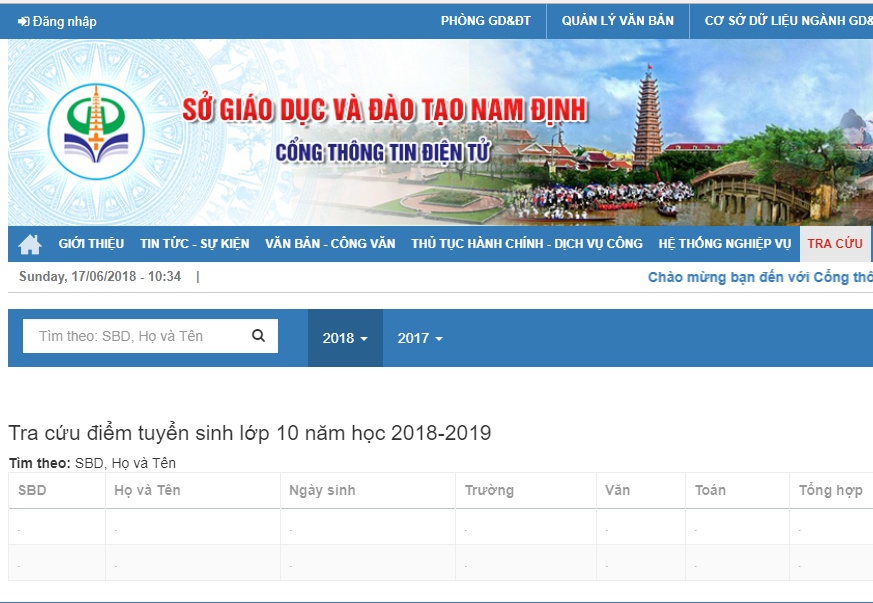Viewport: 873px width, 603px height.
Task: Expand the 2018 year dropdown
Action: 345,338
